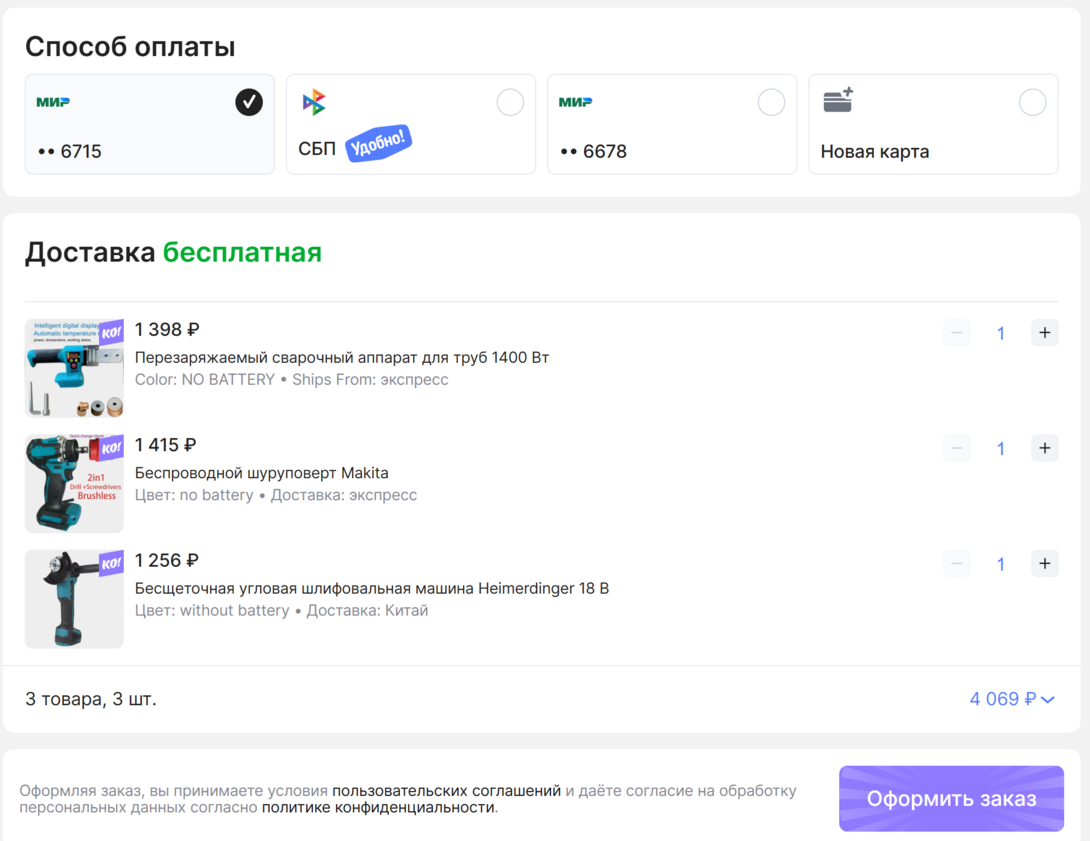Click the СБП payment logo icon
Viewport: 1090px width, 841px height.
pos(314,102)
